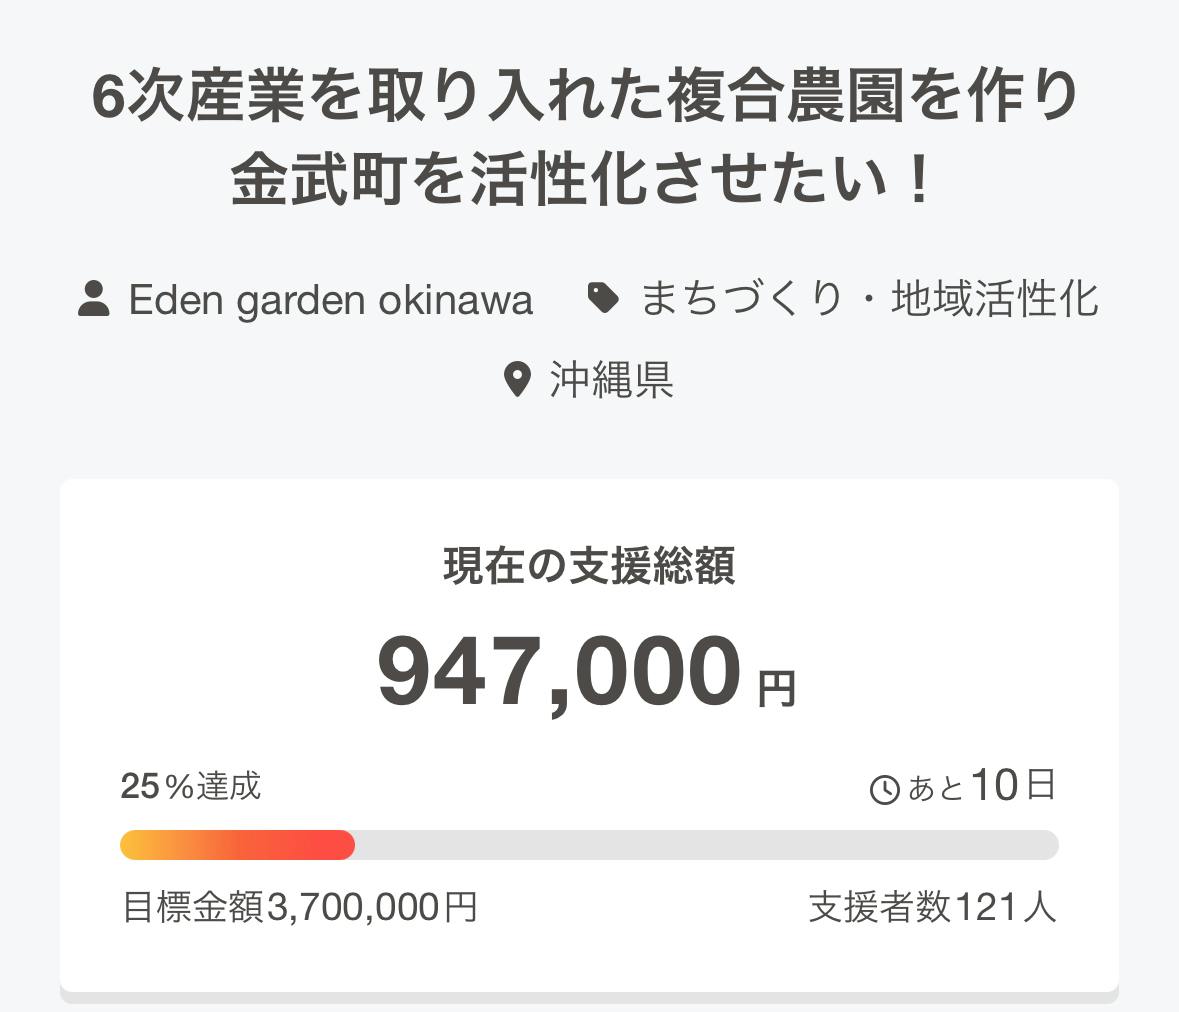Click the project owner person icon
This screenshot has height=1012, width=1179.
[x=94, y=299]
